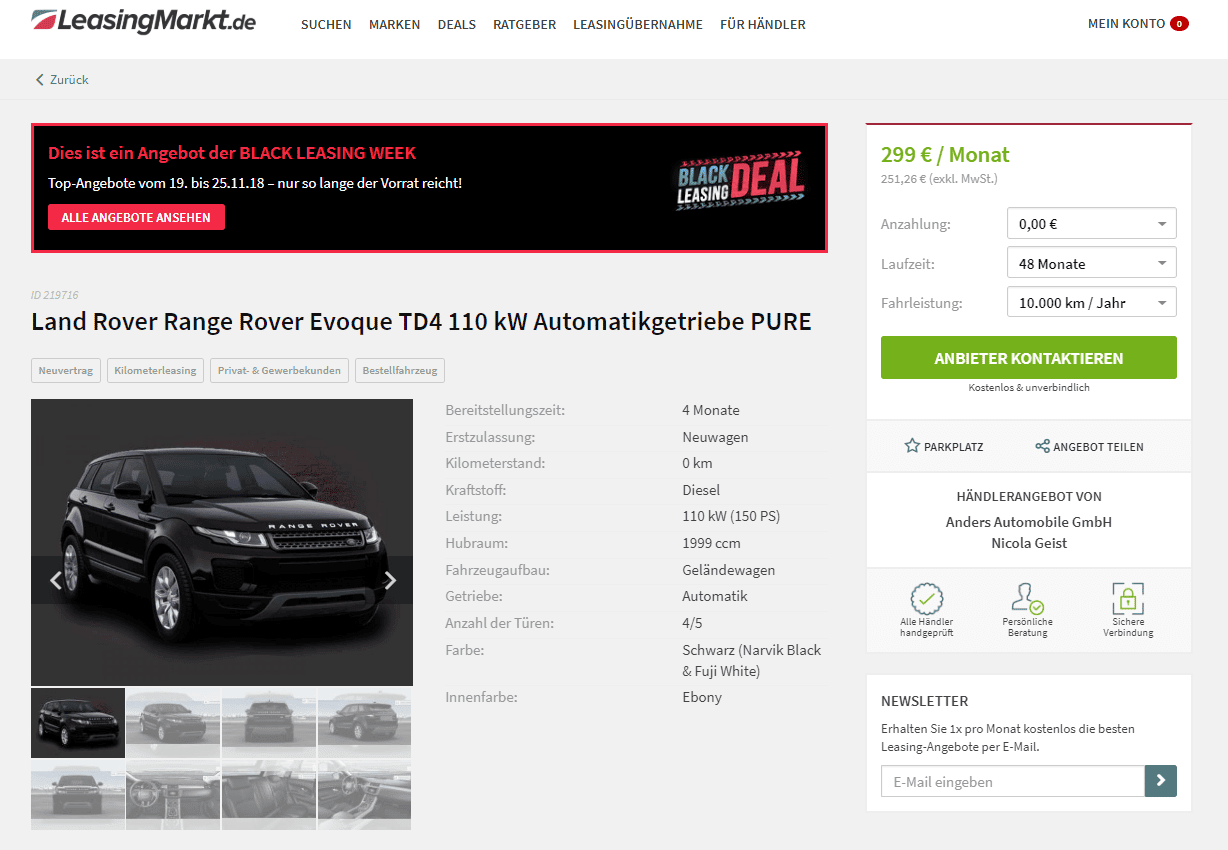Select the seats interior thumbnail
This screenshot has height=850, width=1228.
(269, 795)
